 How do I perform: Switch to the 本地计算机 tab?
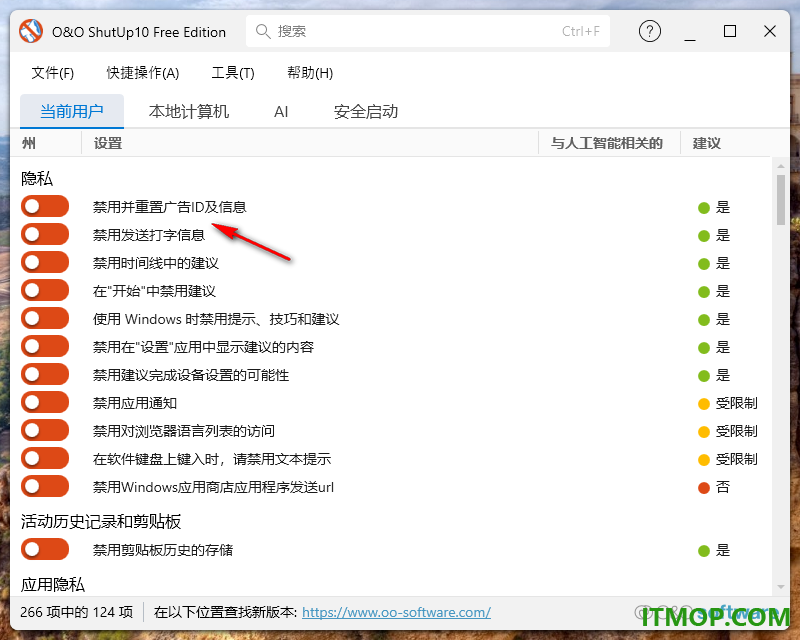[189, 111]
